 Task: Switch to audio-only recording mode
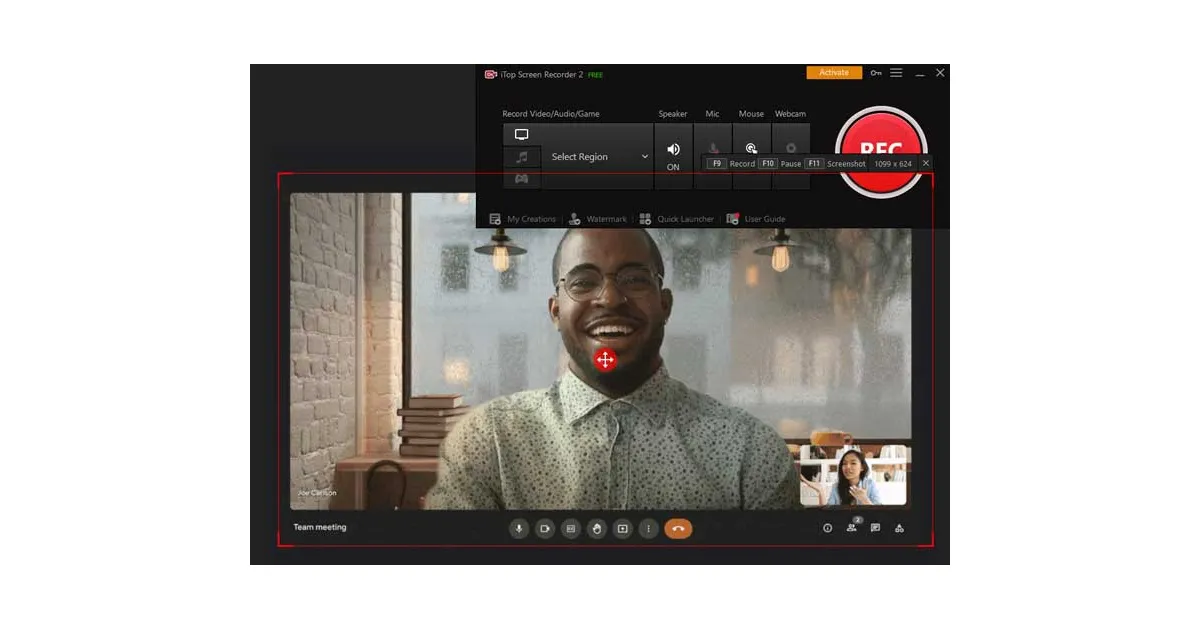521,157
